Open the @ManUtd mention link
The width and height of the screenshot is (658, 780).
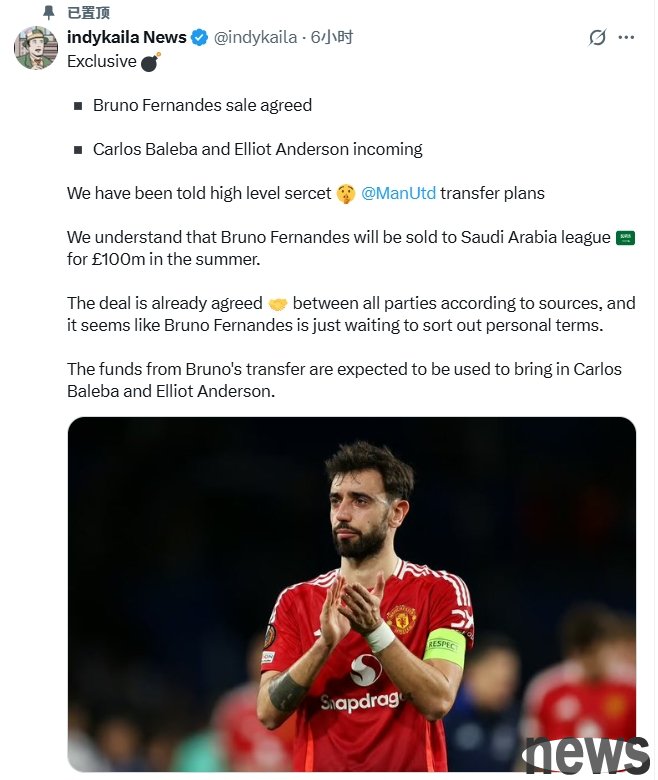(398, 193)
